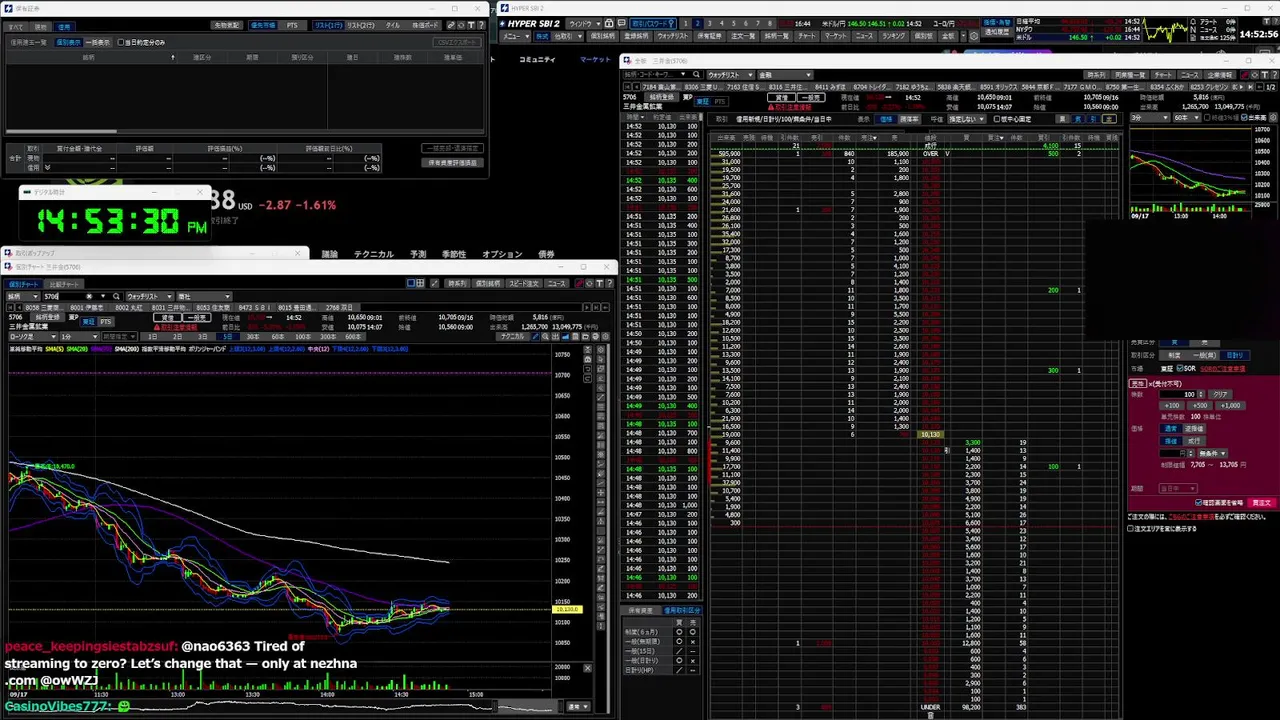Screen dimensions: 1280x720
Task: Click the zoom magnifier icon next to テクニカル
Action: [x=545, y=336]
